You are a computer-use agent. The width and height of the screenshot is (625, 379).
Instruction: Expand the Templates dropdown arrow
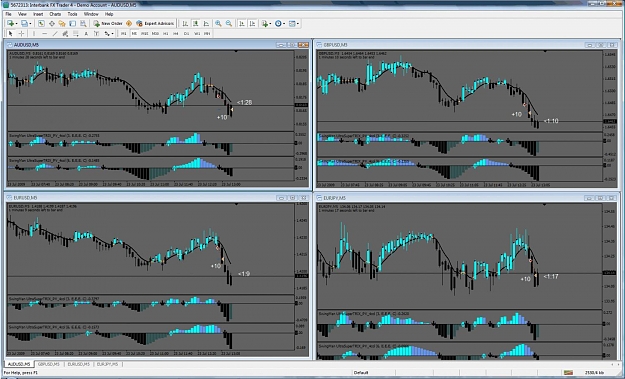pyautogui.click(x=298, y=24)
